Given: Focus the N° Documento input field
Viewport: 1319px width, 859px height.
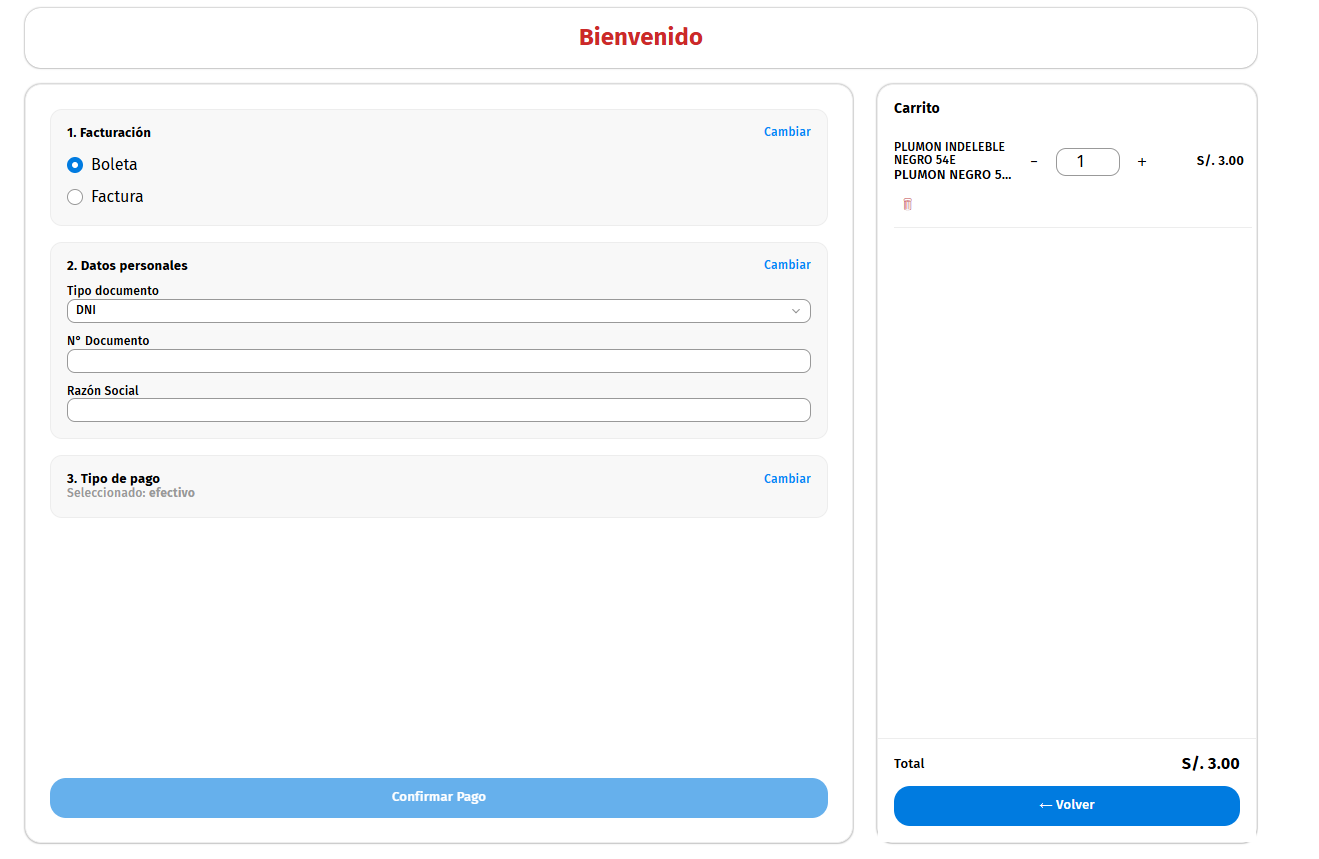Looking at the screenshot, I should (x=438, y=361).
